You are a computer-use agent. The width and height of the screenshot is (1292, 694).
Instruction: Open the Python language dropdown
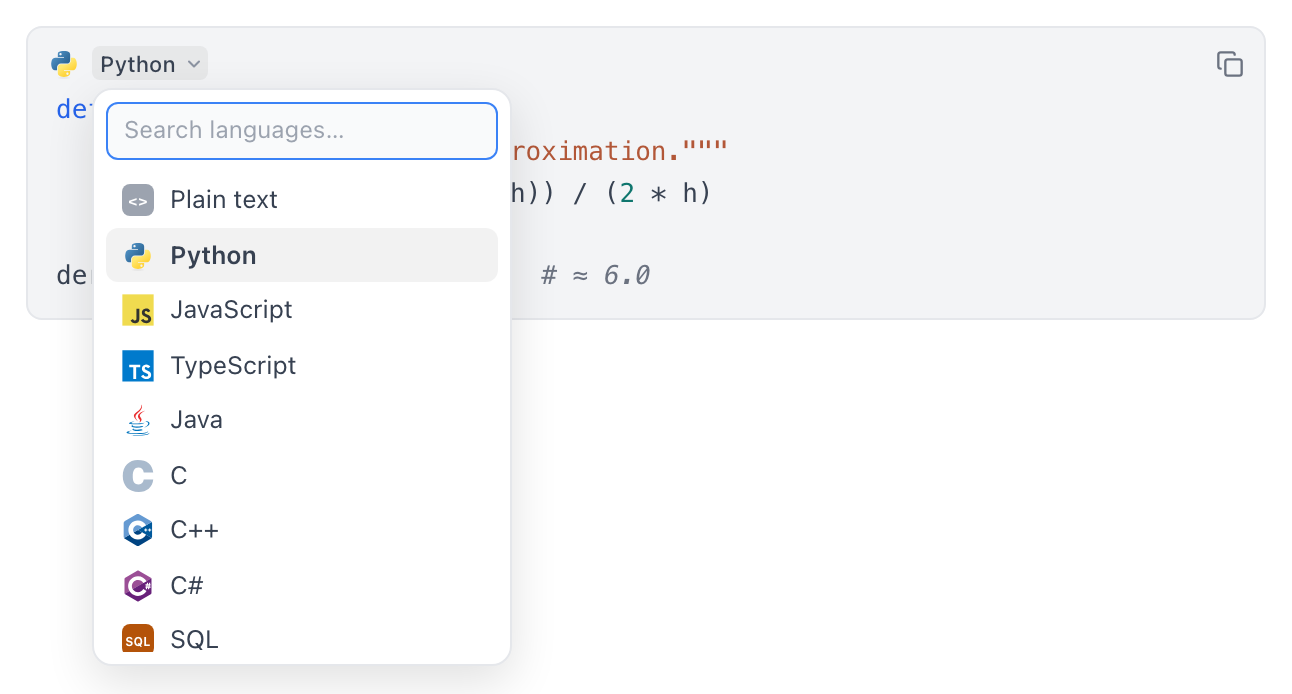pos(150,64)
